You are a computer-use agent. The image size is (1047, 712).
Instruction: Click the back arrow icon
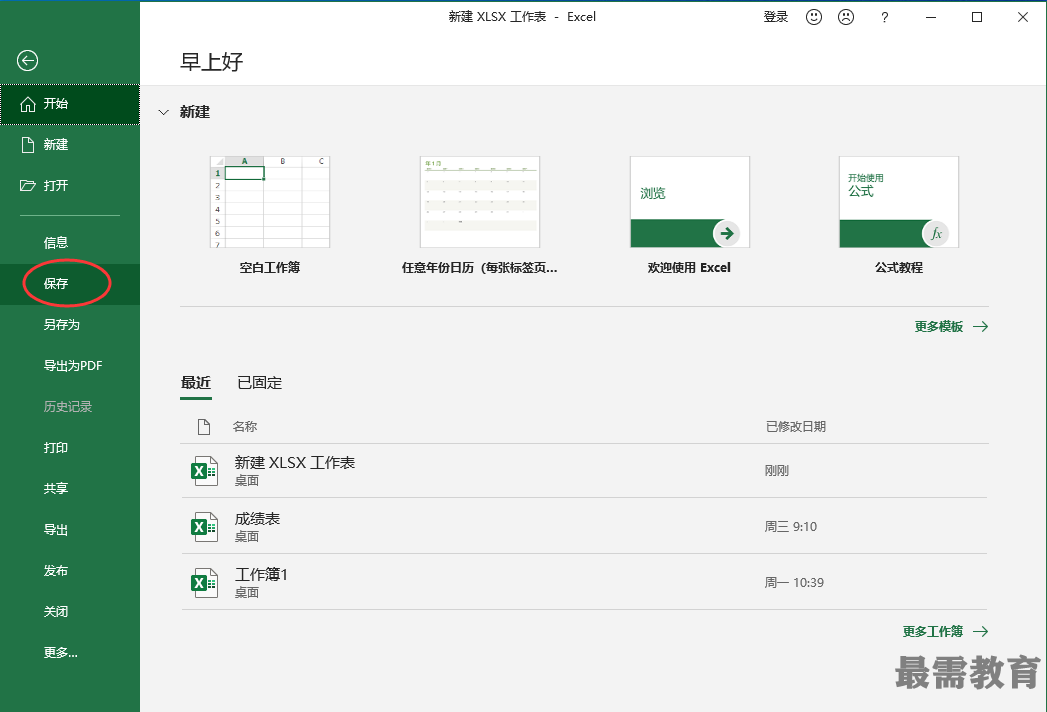pyautogui.click(x=27, y=61)
